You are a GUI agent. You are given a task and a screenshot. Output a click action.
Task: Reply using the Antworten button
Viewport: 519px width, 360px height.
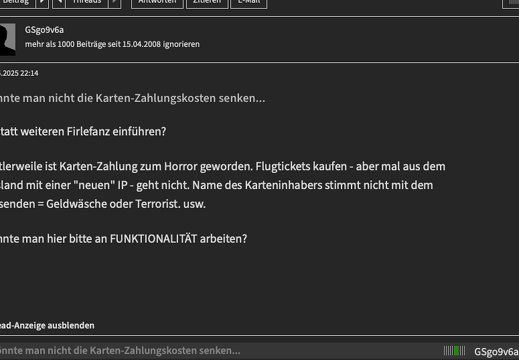pos(157,2)
